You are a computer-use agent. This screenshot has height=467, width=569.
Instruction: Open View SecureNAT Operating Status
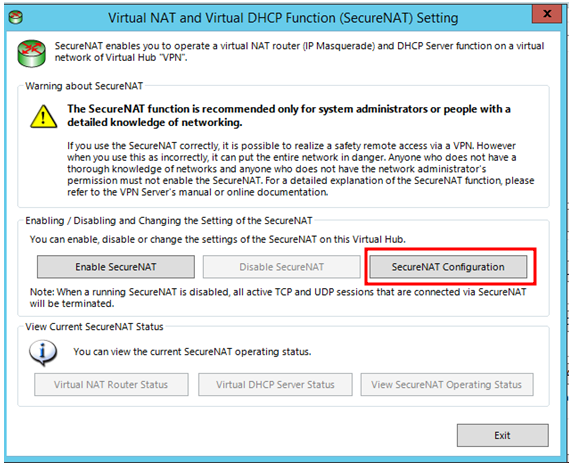click(447, 385)
